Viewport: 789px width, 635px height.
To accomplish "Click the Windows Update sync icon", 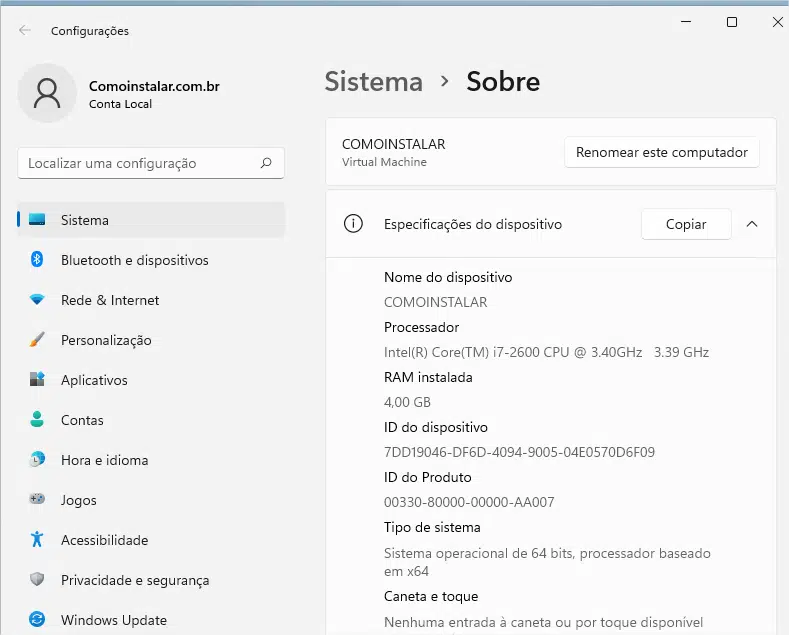I will point(37,619).
